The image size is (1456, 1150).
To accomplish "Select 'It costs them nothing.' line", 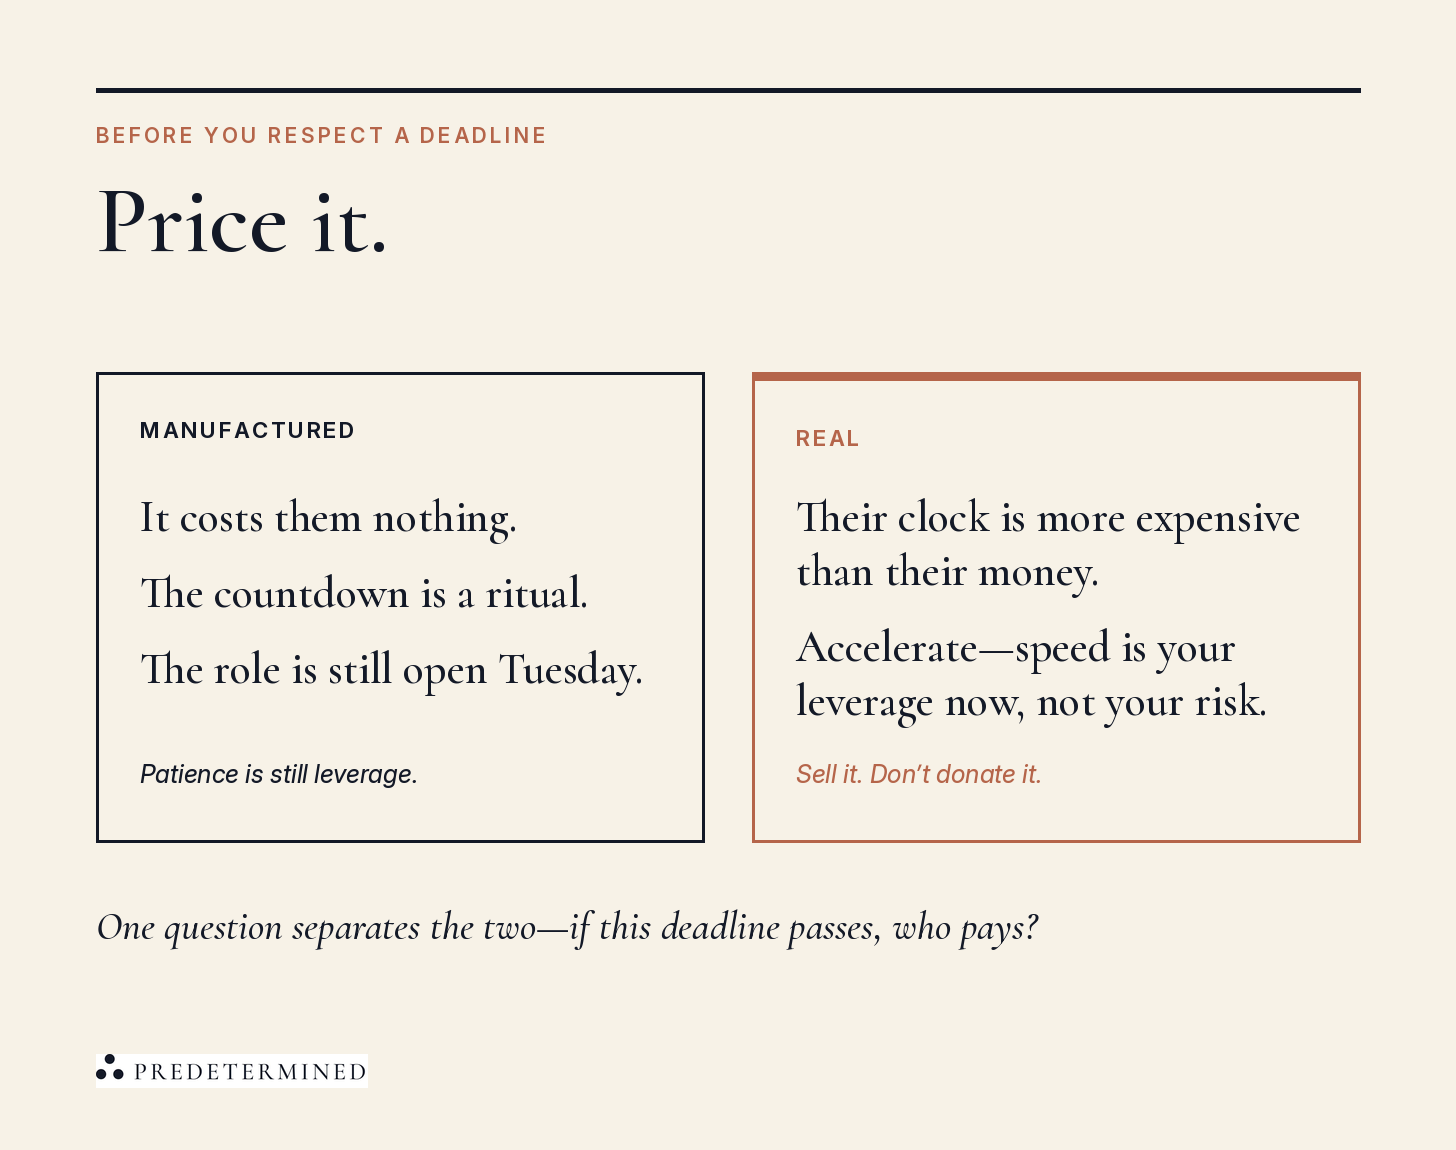I will pyautogui.click(x=328, y=519).
